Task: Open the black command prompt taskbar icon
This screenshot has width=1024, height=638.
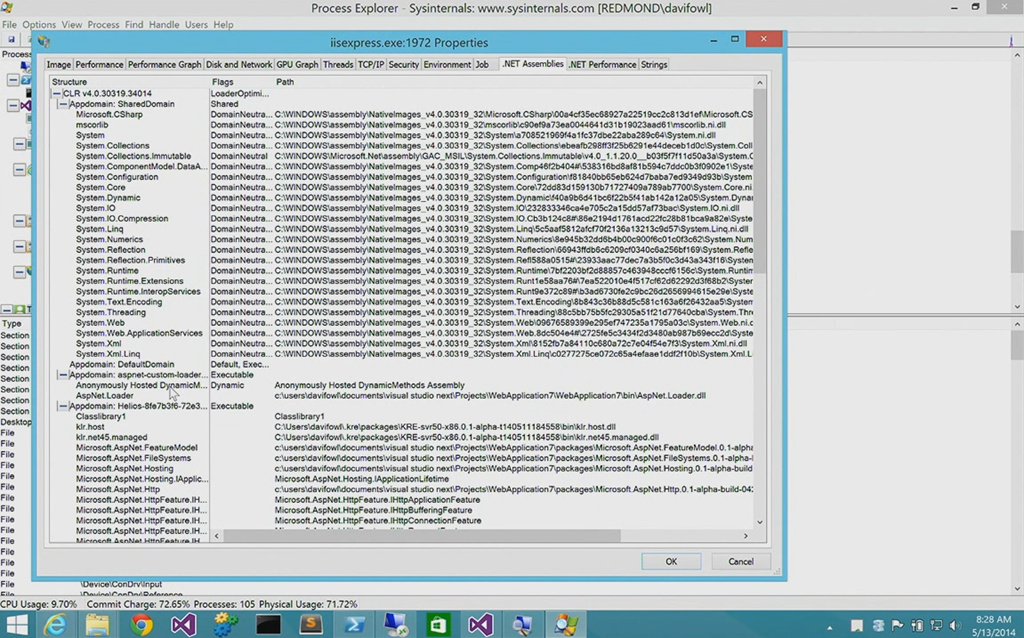Action: pyautogui.click(x=268, y=625)
